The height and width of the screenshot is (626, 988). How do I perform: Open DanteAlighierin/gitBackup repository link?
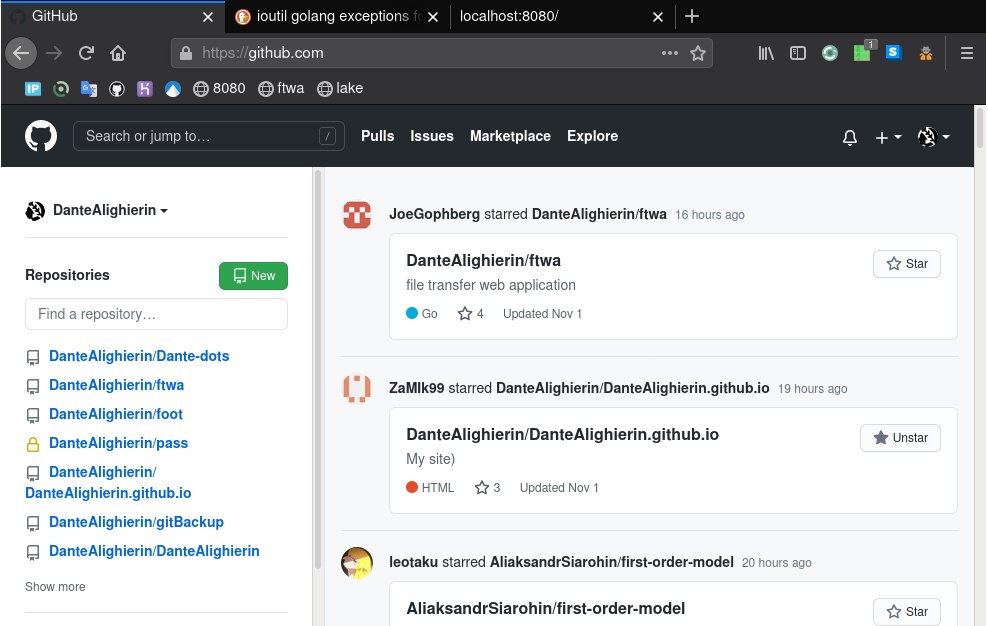pos(136,522)
